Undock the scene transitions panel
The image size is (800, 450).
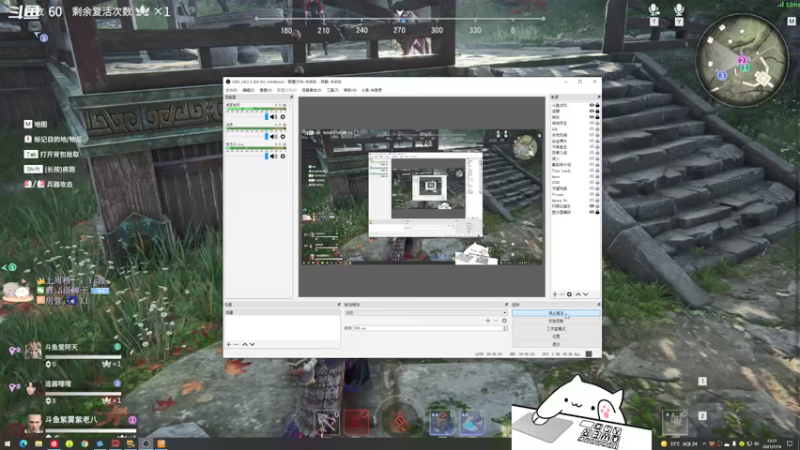point(506,305)
